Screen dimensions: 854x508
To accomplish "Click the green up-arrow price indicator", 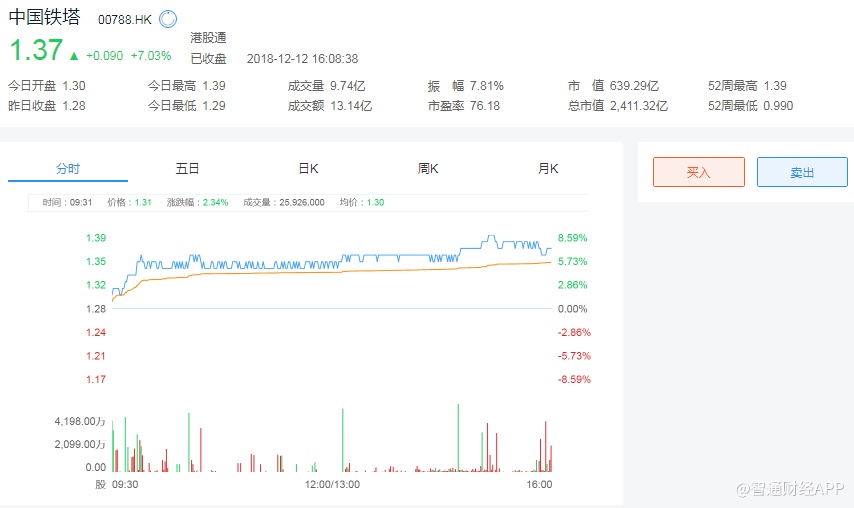I will pos(74,56).
